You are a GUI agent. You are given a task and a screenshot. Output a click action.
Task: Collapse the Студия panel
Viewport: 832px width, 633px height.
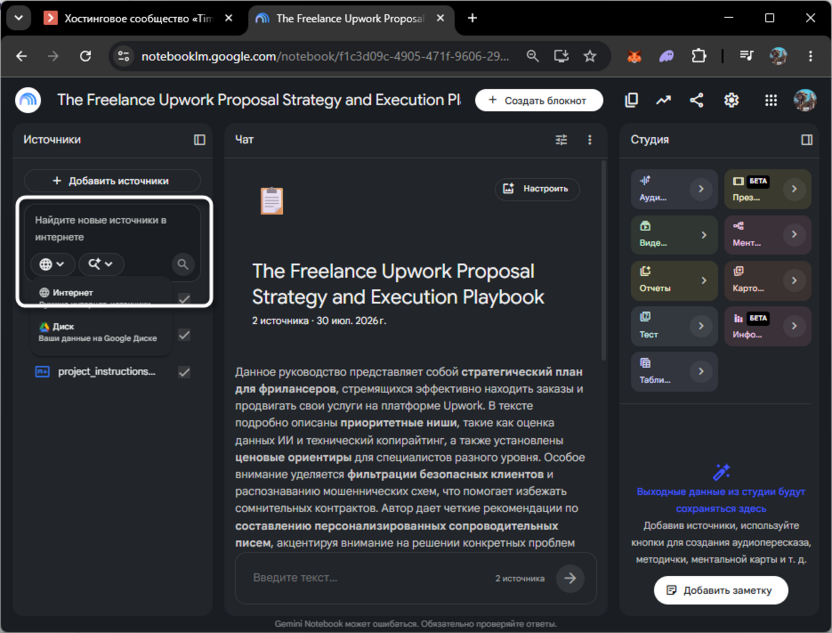[x=807, y=140]
